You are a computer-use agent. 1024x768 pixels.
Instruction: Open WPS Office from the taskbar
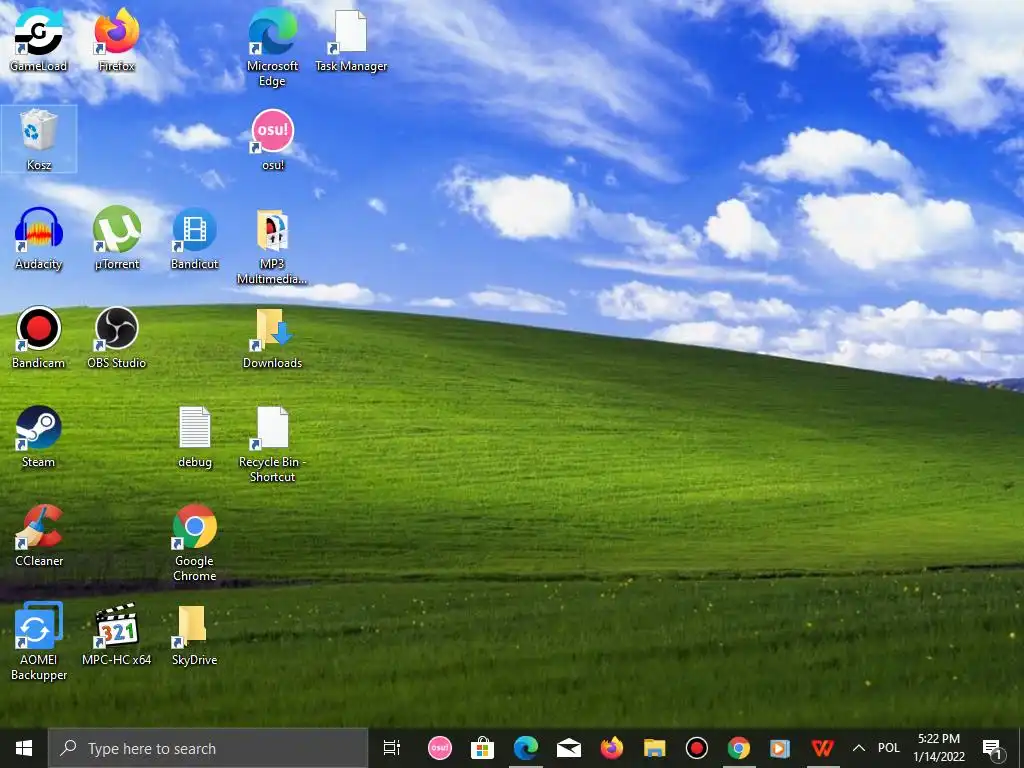tap(822, 748)
